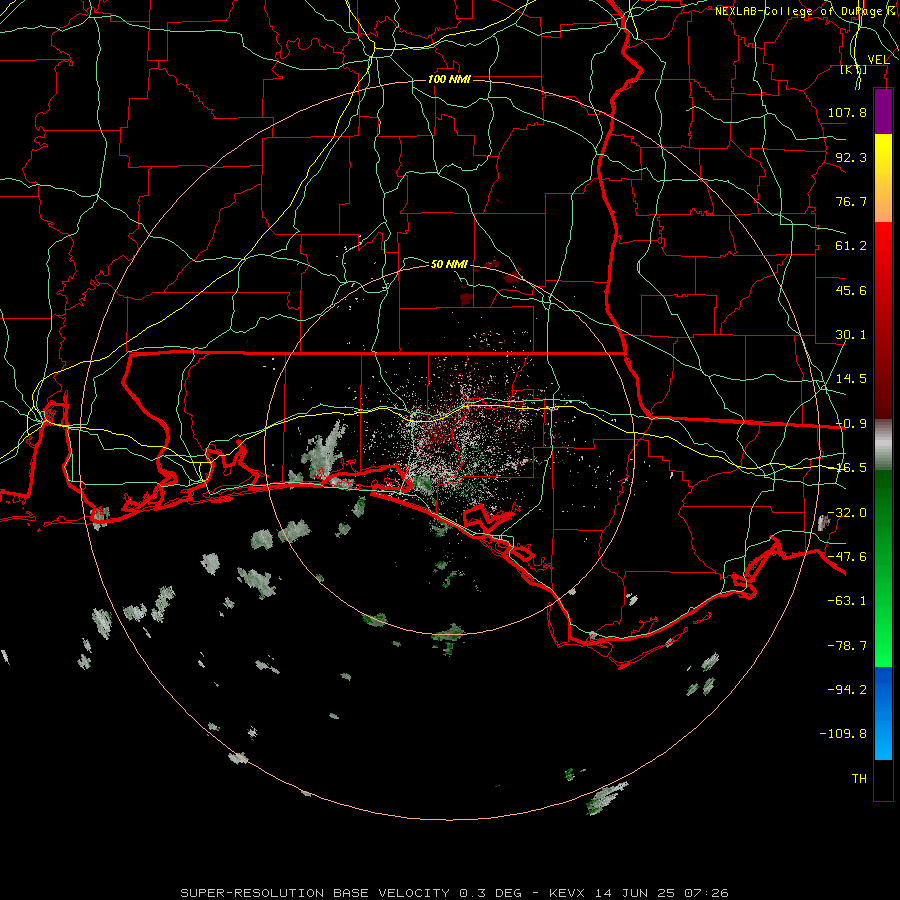Click the "SUPER-RESOLUTION BASE VELOCITY" caption text
900x900 pixels.
click(x=315, y=893)
